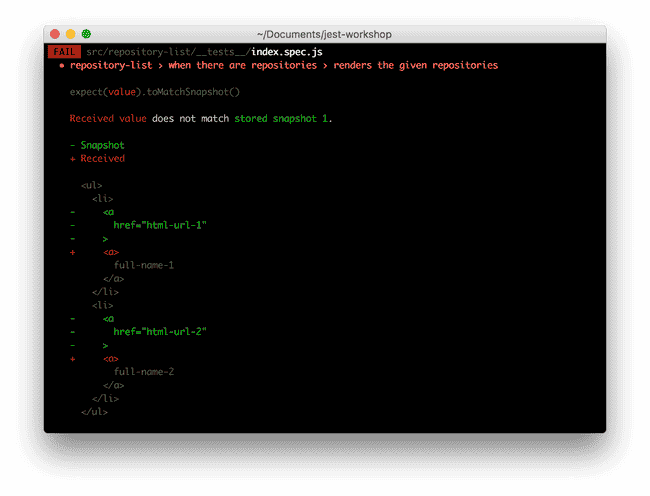The width and height of the screenshot is (650, 496).
Task: Click the href="html-url-2" attribute line
Action: (160, 331)
